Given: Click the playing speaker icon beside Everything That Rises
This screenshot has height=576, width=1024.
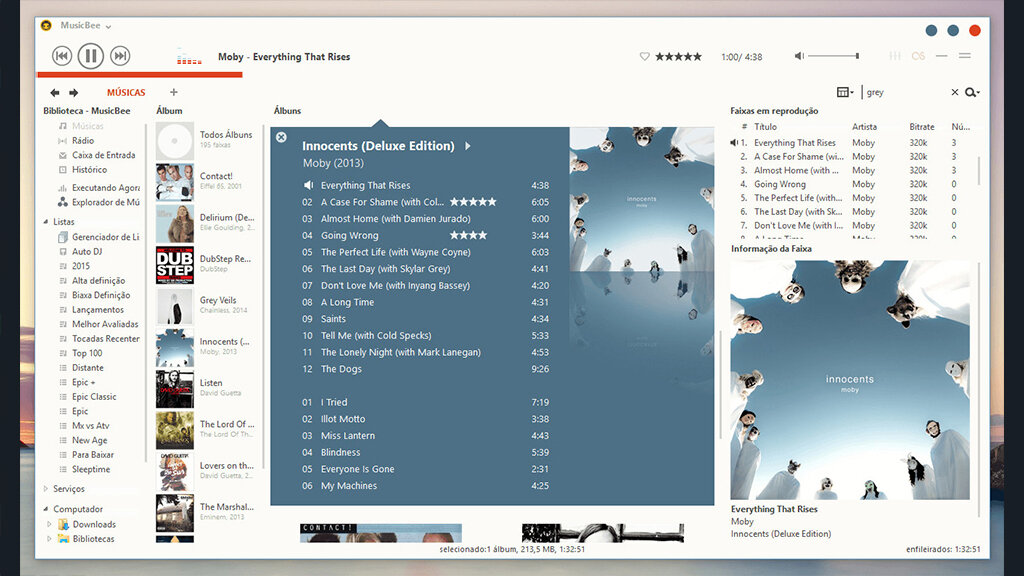Looking at the screenshot, I should tap(308, 185).
